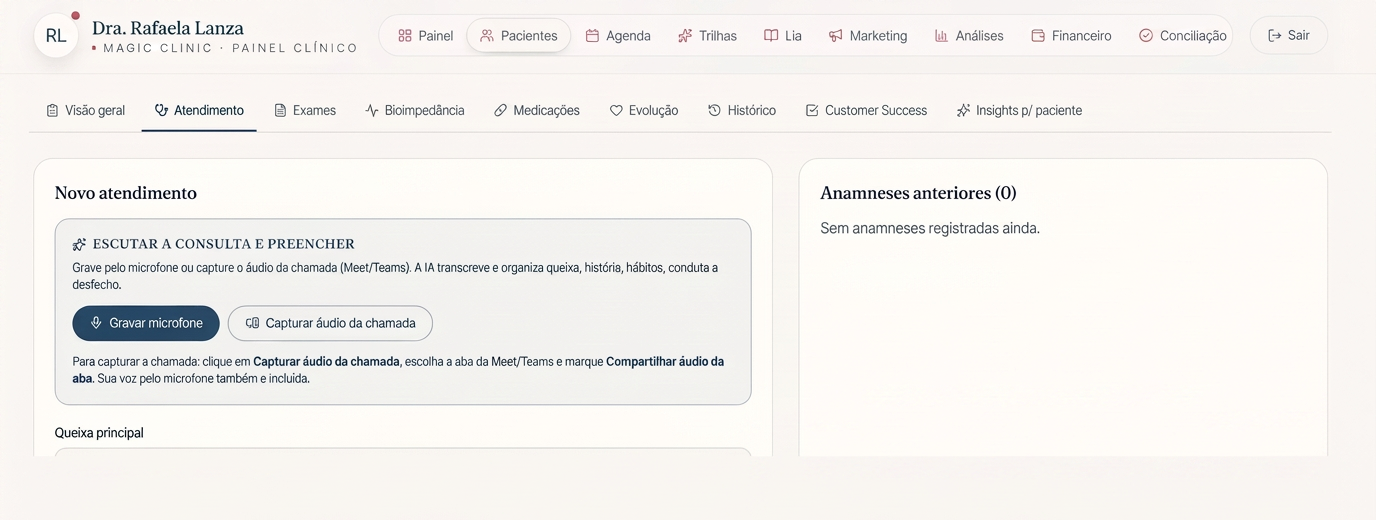The image size is (1376, 520).
Task: Open the Pacientes menu item
Action: click(518, 36)
